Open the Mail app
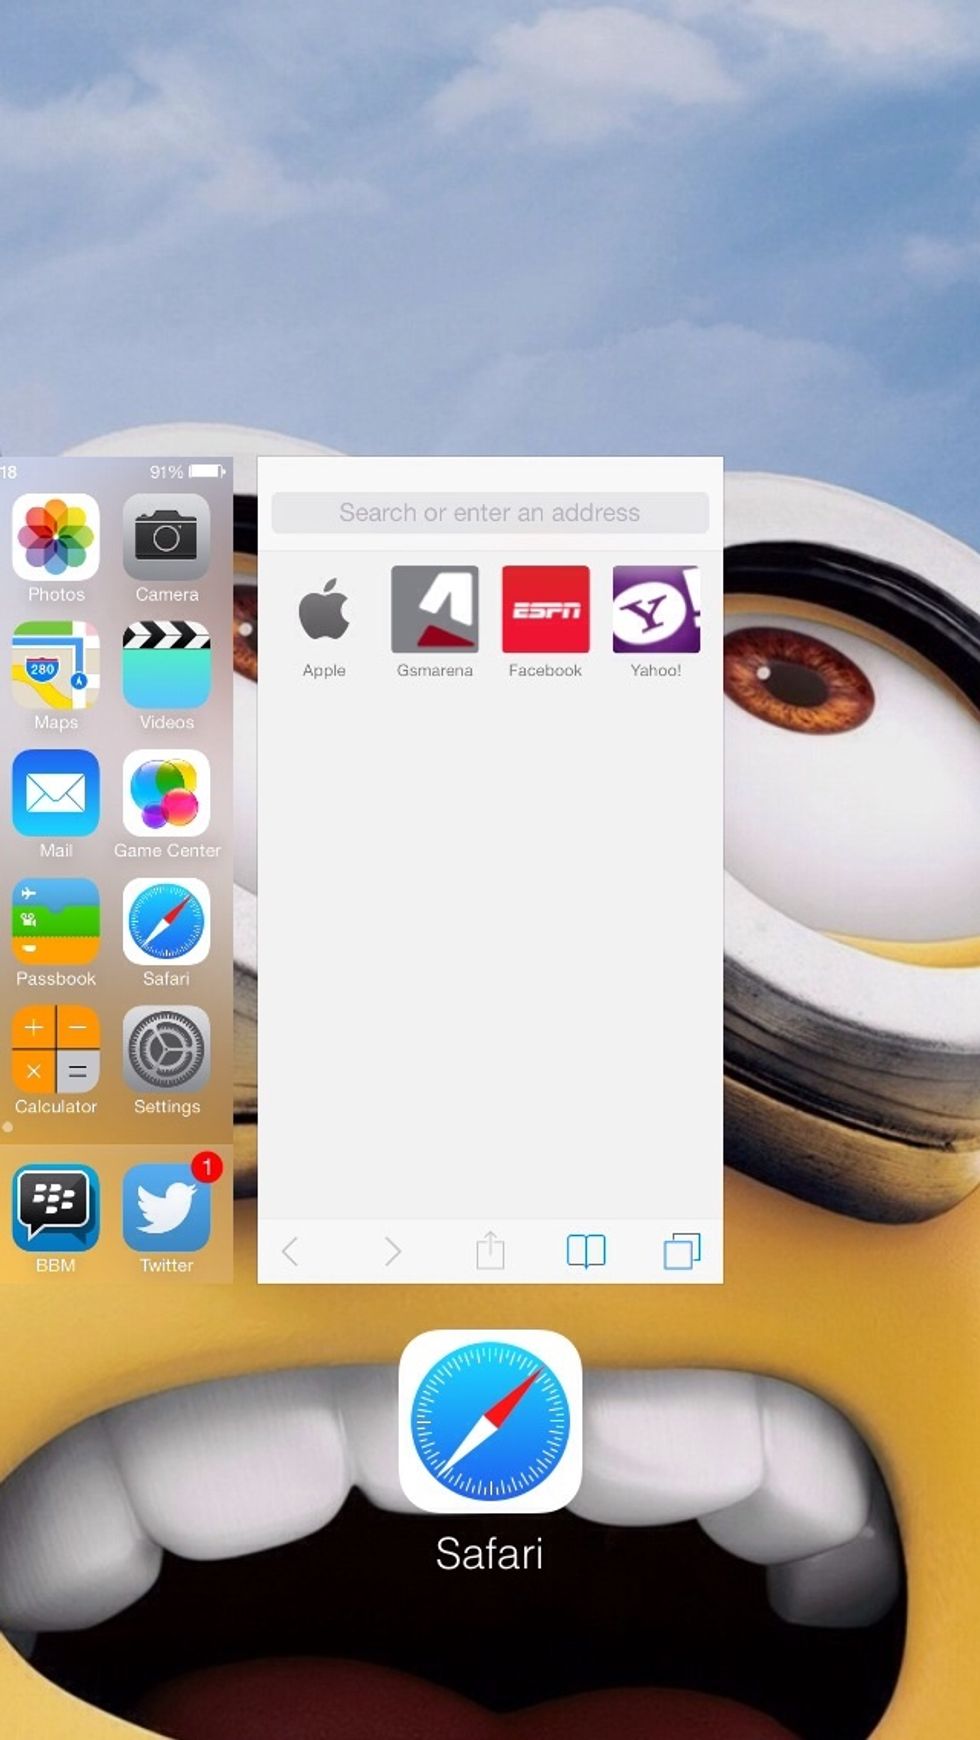Viewport: 980px width, 1740px height. [x=56, y=793]
